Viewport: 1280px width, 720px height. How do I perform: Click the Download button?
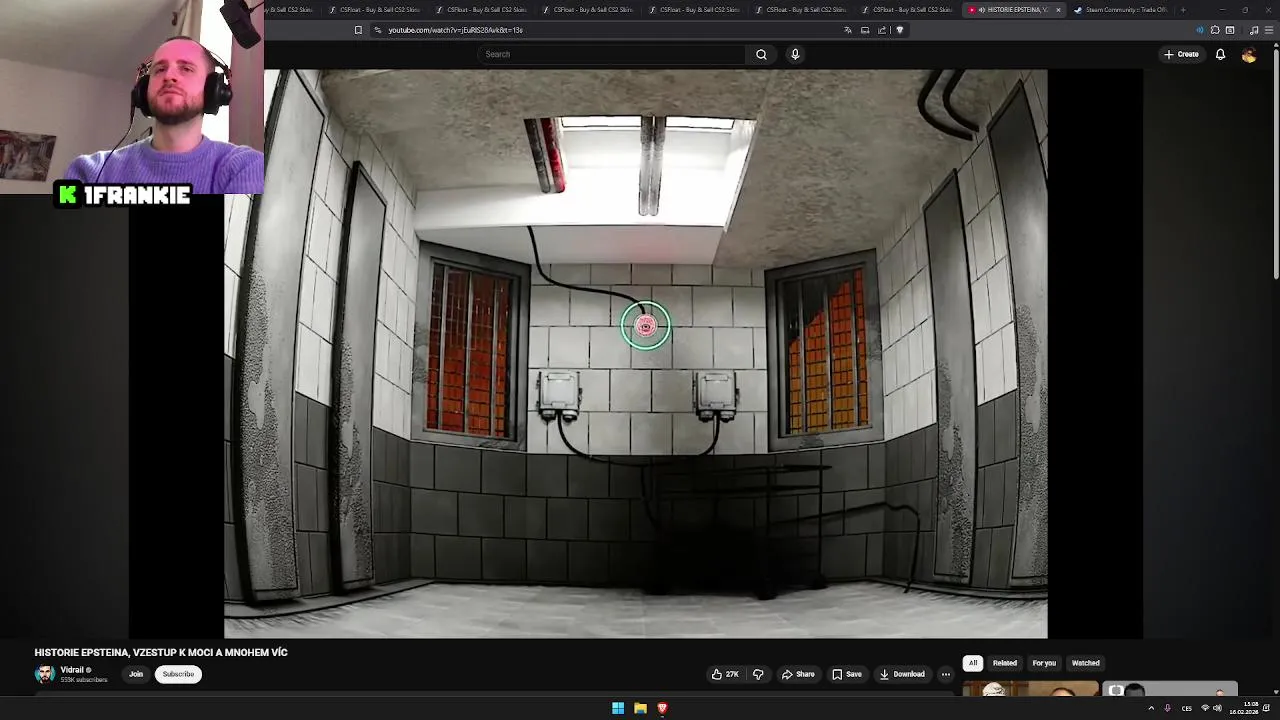click(x=902, y=674)
